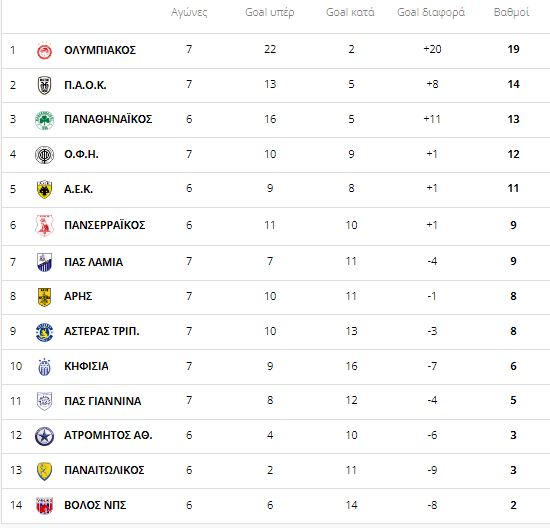This screenshot has height=528, width=550.
Task: Click the Α.Ε.Κ. yellow eagle crest
Action: [x=45, y=189]
